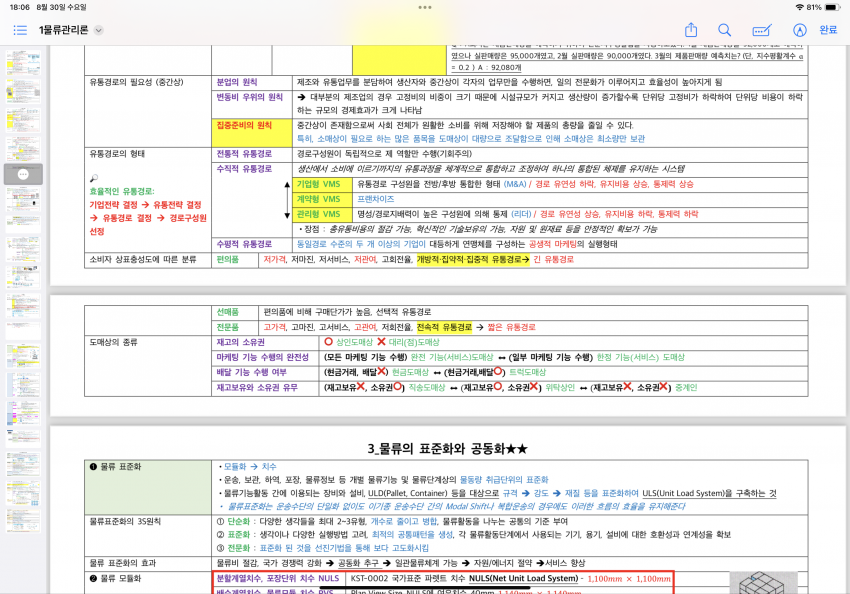Select the green text 효율적인 유통경로:
The height and width of the screenshot is (594, 850).
click(x=122, y=191)
